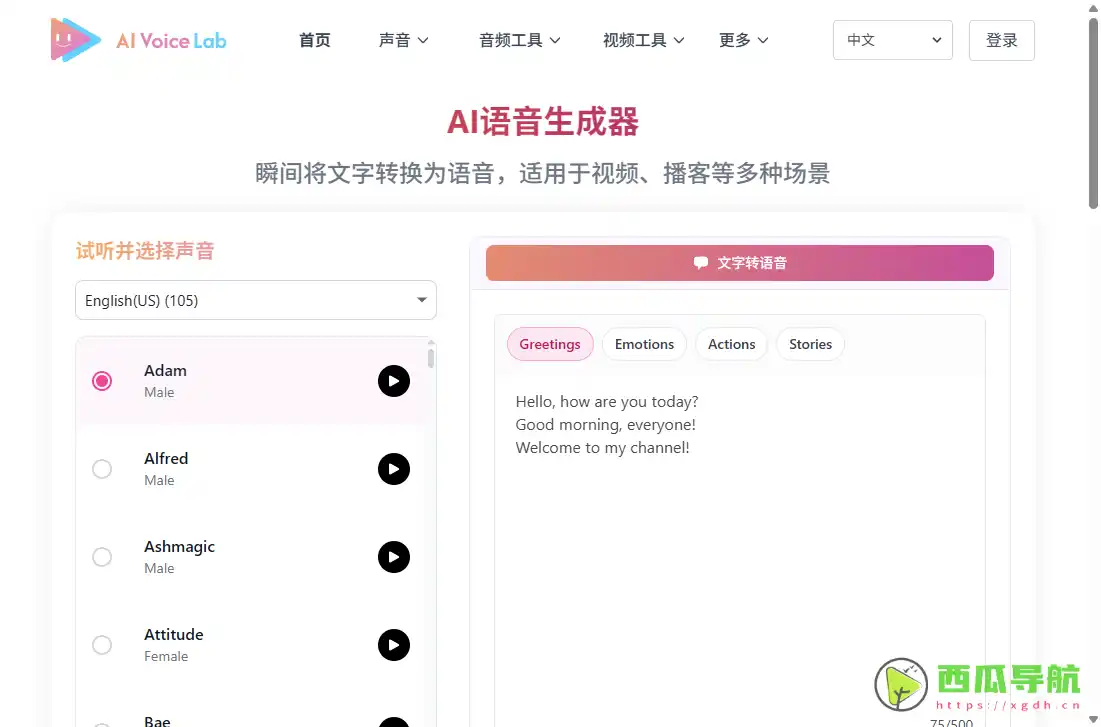Expand the 视频工具 menu

(643, 40)
